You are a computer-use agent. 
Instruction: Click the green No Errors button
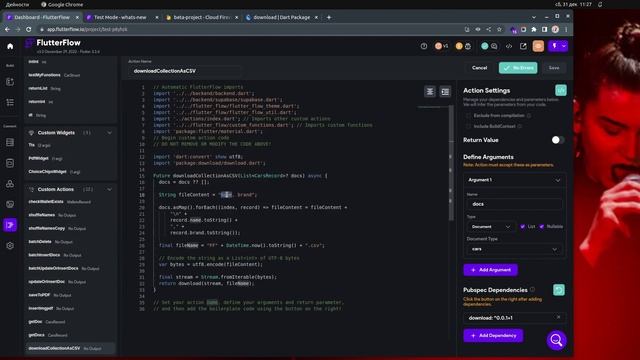(518, 68)
